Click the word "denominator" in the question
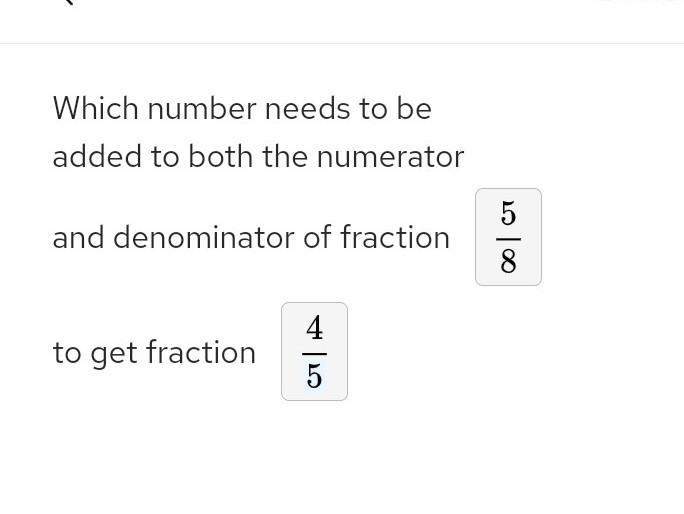 click(204, 237)
